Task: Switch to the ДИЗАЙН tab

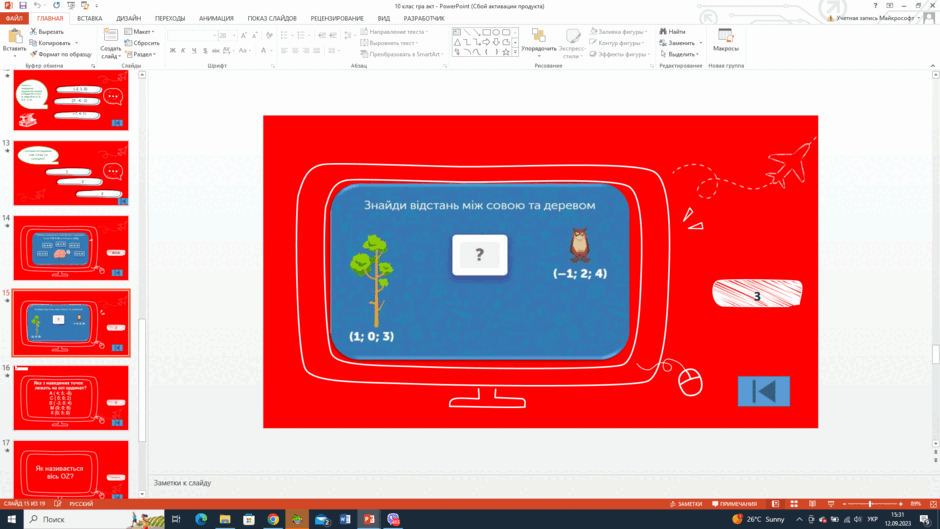Action: (x=128, y=18)
